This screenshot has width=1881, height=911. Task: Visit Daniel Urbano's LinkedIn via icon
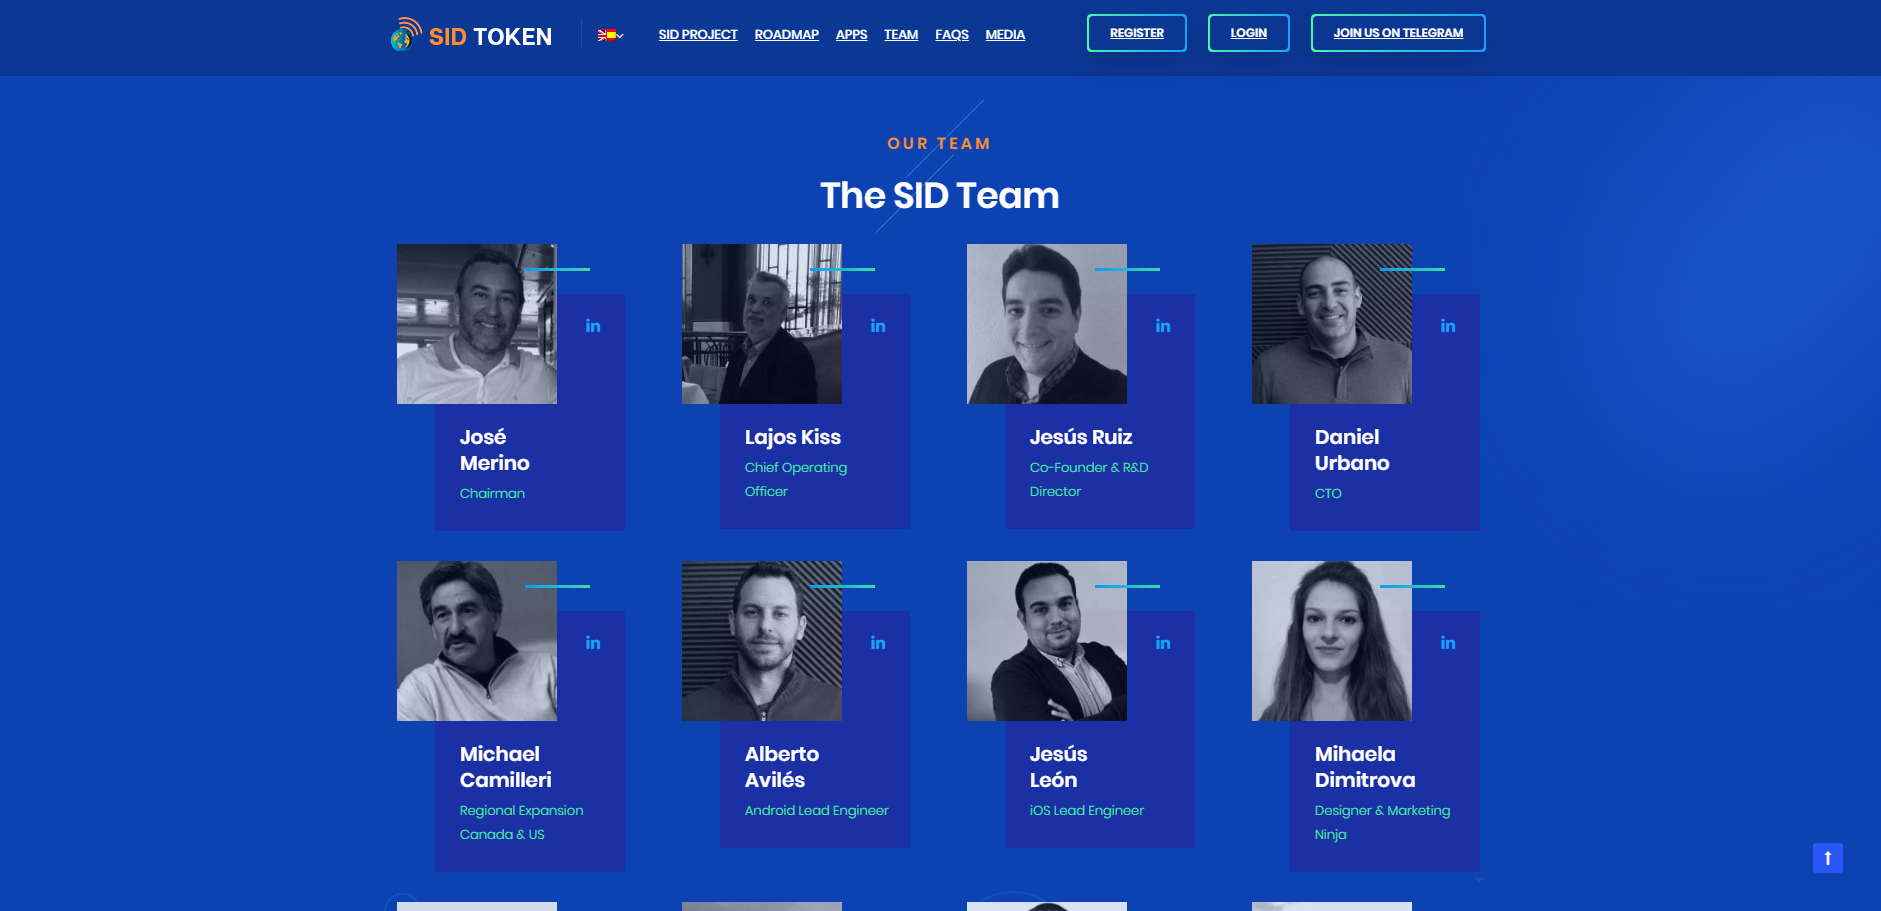pyautogui.click(x=1448, y=326)
